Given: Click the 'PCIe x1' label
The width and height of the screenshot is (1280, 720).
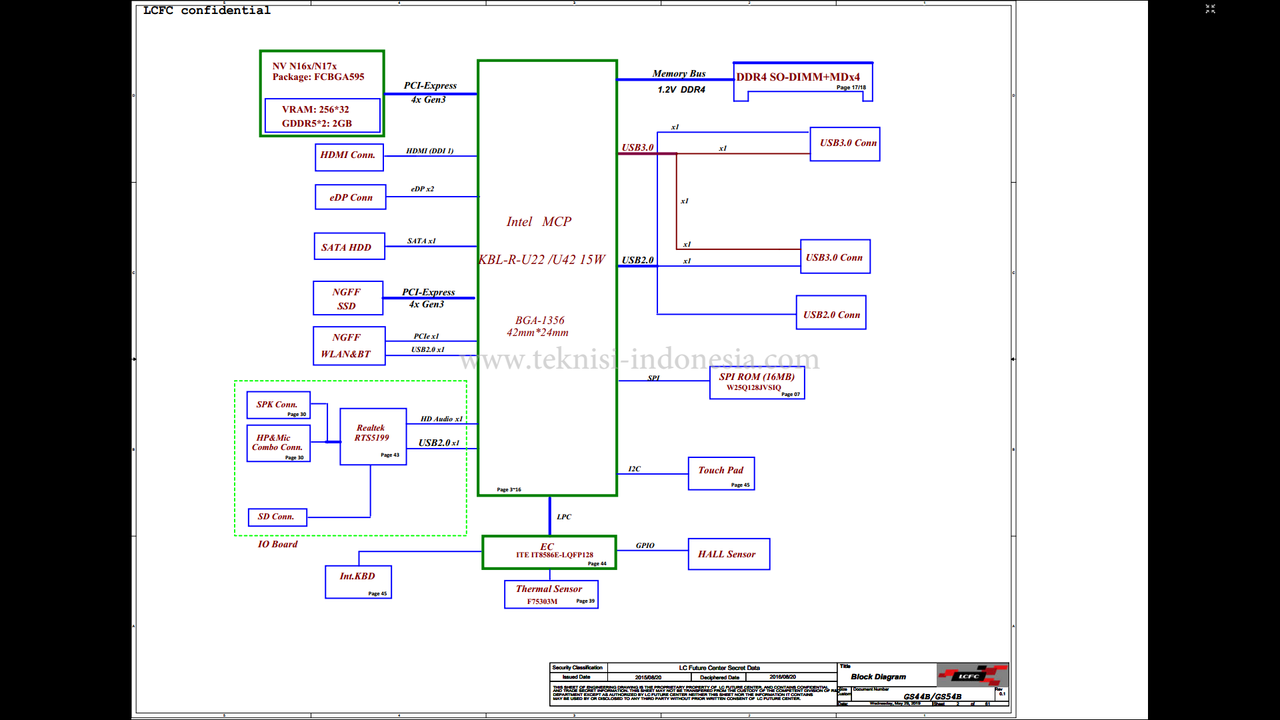Looking at the screenshot, I should point(426,336).
